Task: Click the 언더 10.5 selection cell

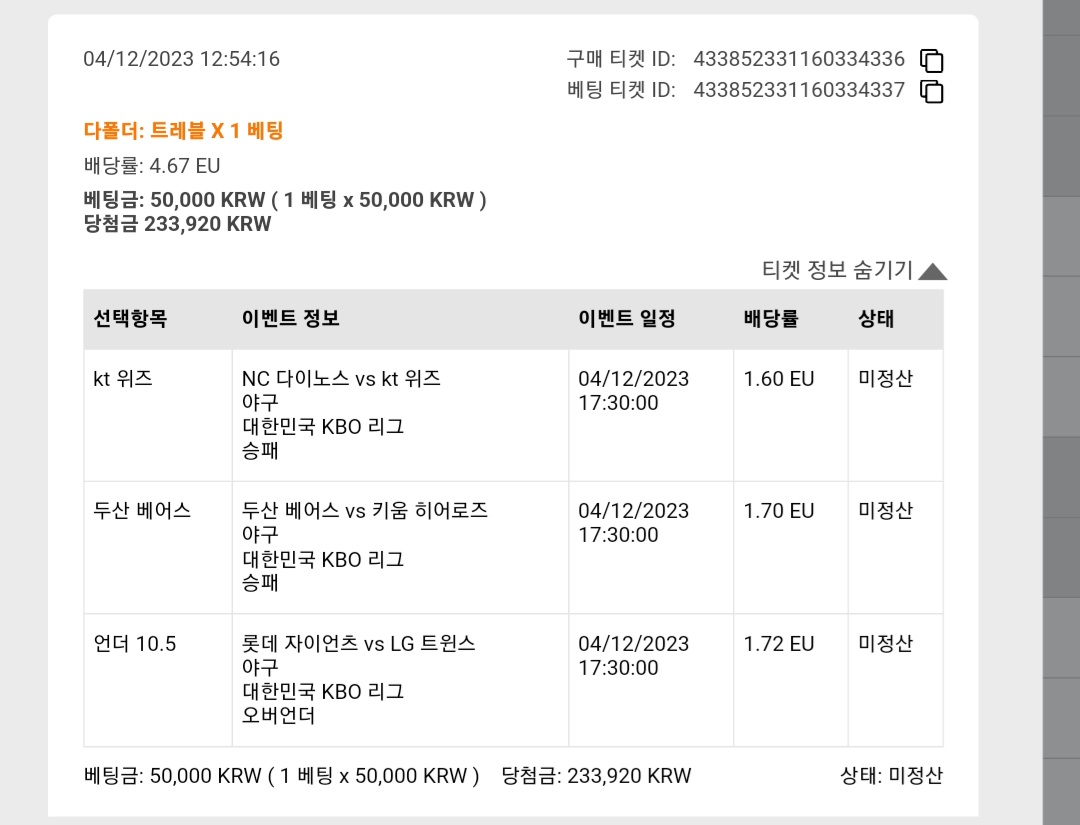Action: (158, 680)
